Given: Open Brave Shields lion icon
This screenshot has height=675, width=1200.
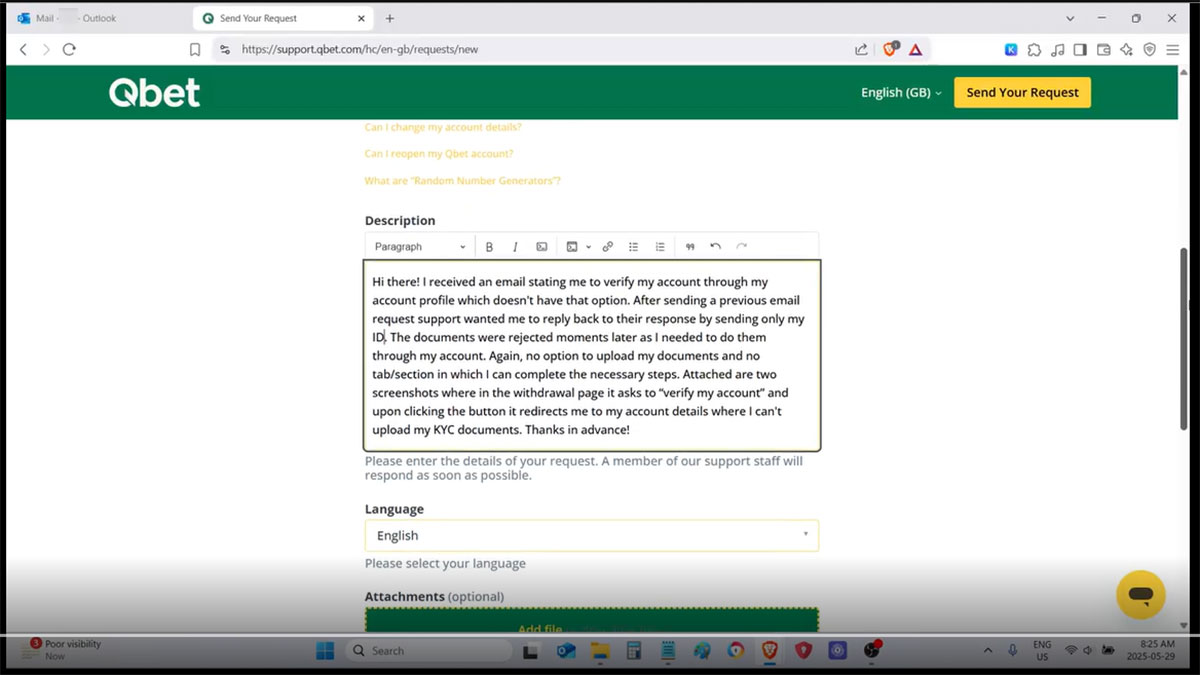Looking at the screenshot, I should pyautogui.click(x=891, y=49).
